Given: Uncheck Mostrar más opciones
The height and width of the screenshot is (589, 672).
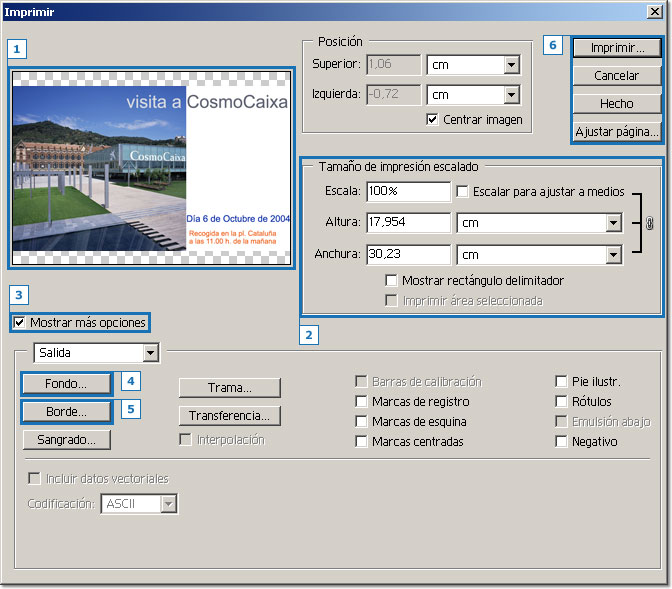Looking at the screenshot, I should click(x=20, y=323).
